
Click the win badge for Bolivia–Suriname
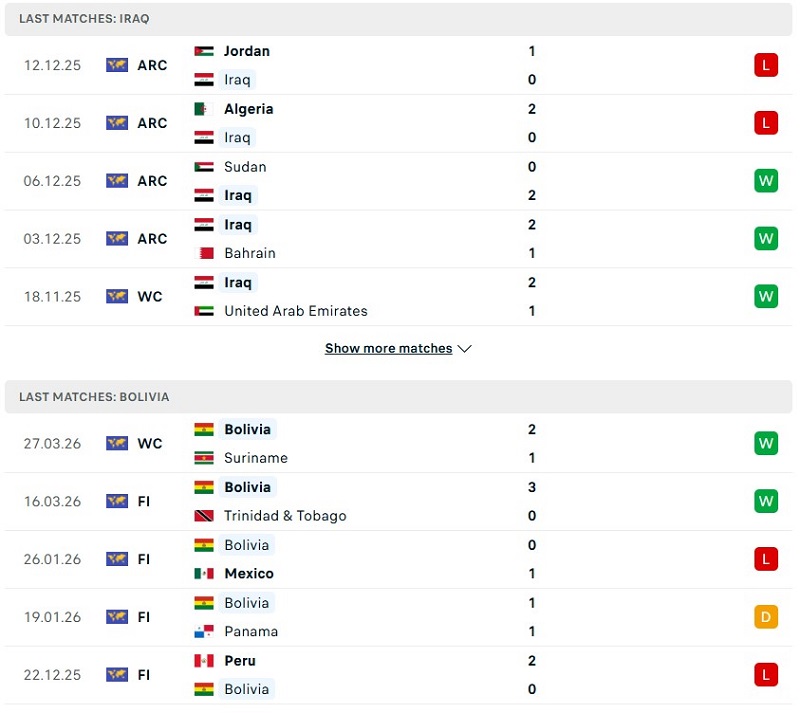[x=766, y=443]
